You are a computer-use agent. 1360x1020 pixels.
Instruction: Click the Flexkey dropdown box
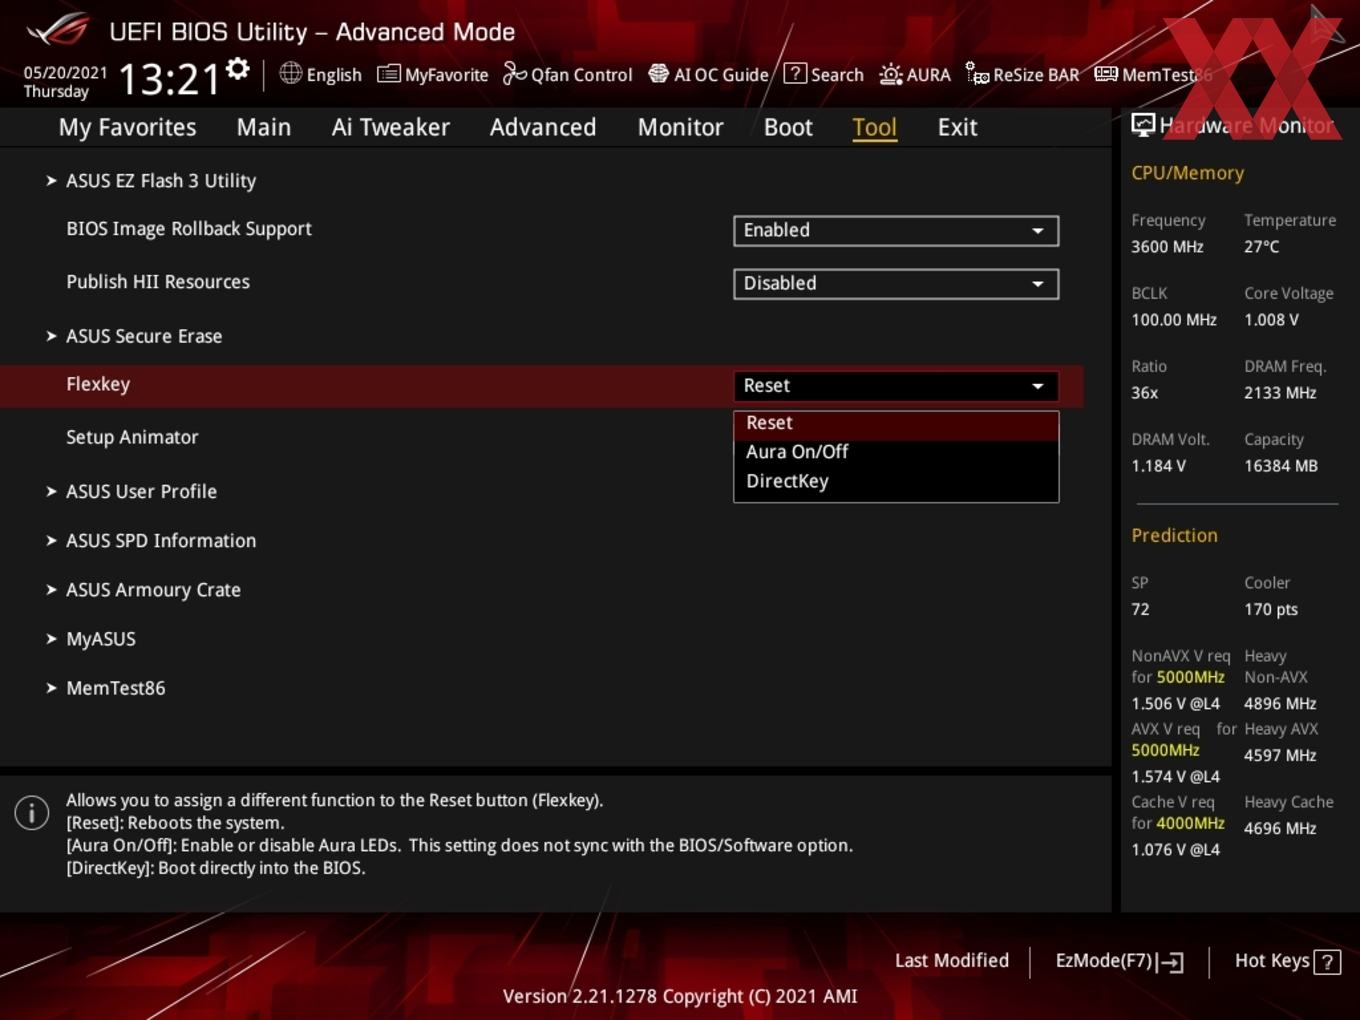[896, 386]
